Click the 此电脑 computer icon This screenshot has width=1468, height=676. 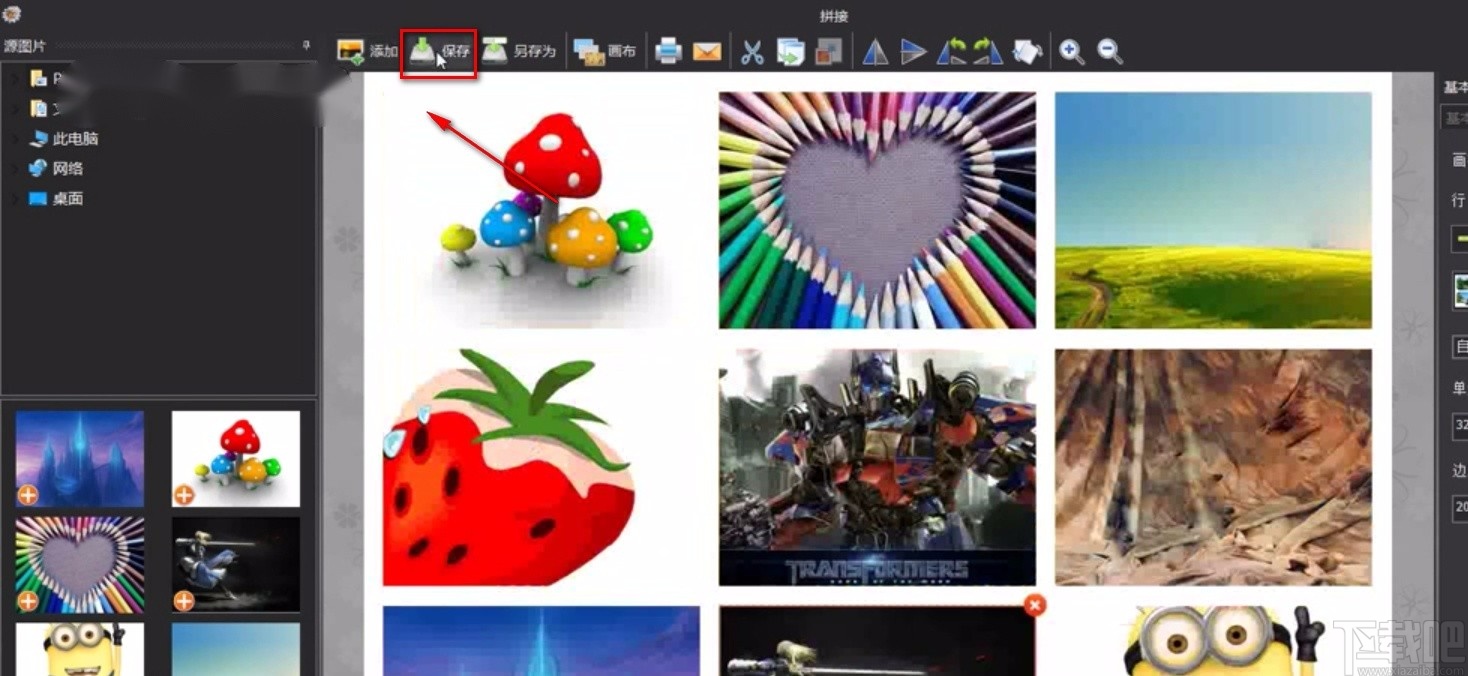point(38,139)
